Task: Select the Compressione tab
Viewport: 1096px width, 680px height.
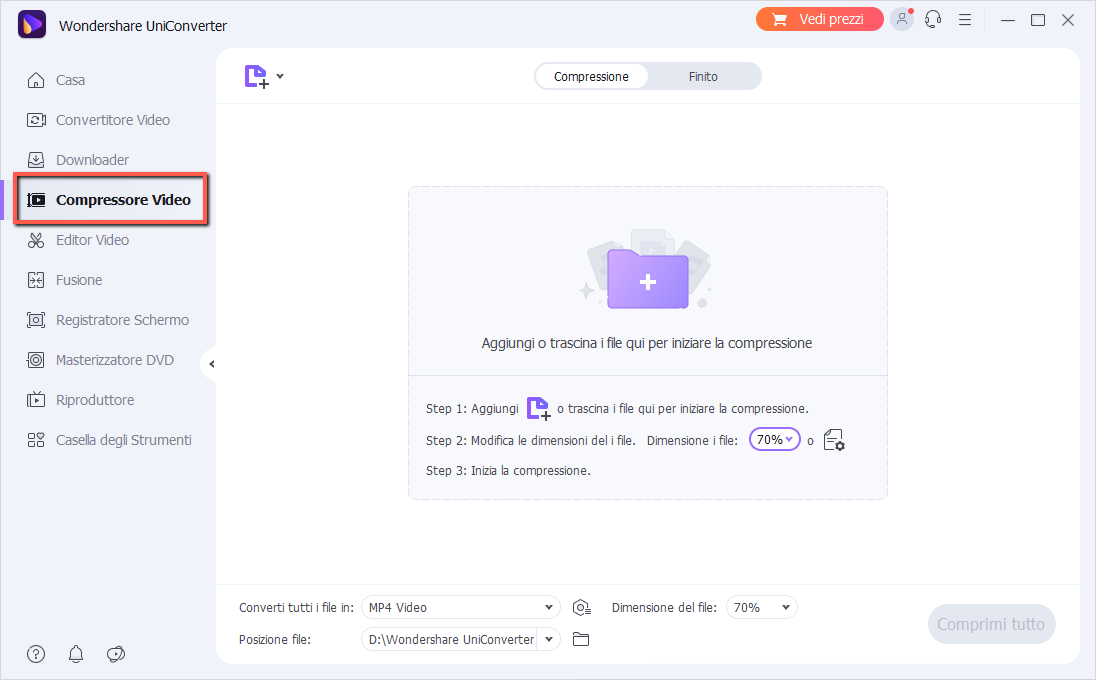Action: click(591, 77)
